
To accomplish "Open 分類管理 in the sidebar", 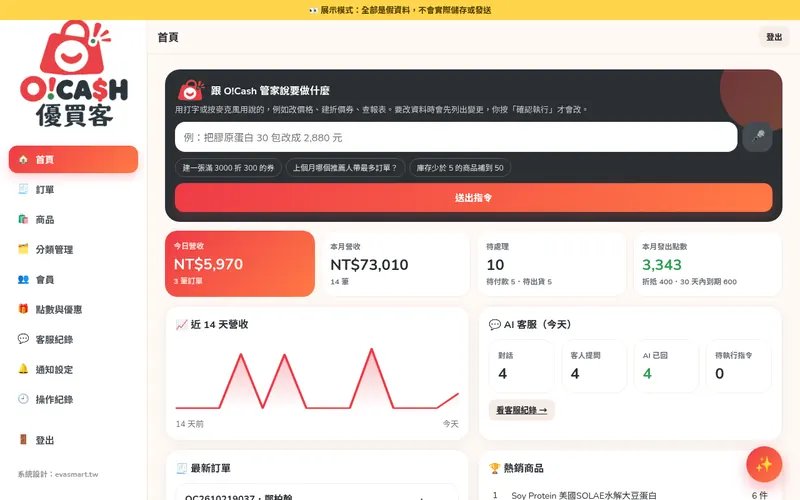I will 73,249.
